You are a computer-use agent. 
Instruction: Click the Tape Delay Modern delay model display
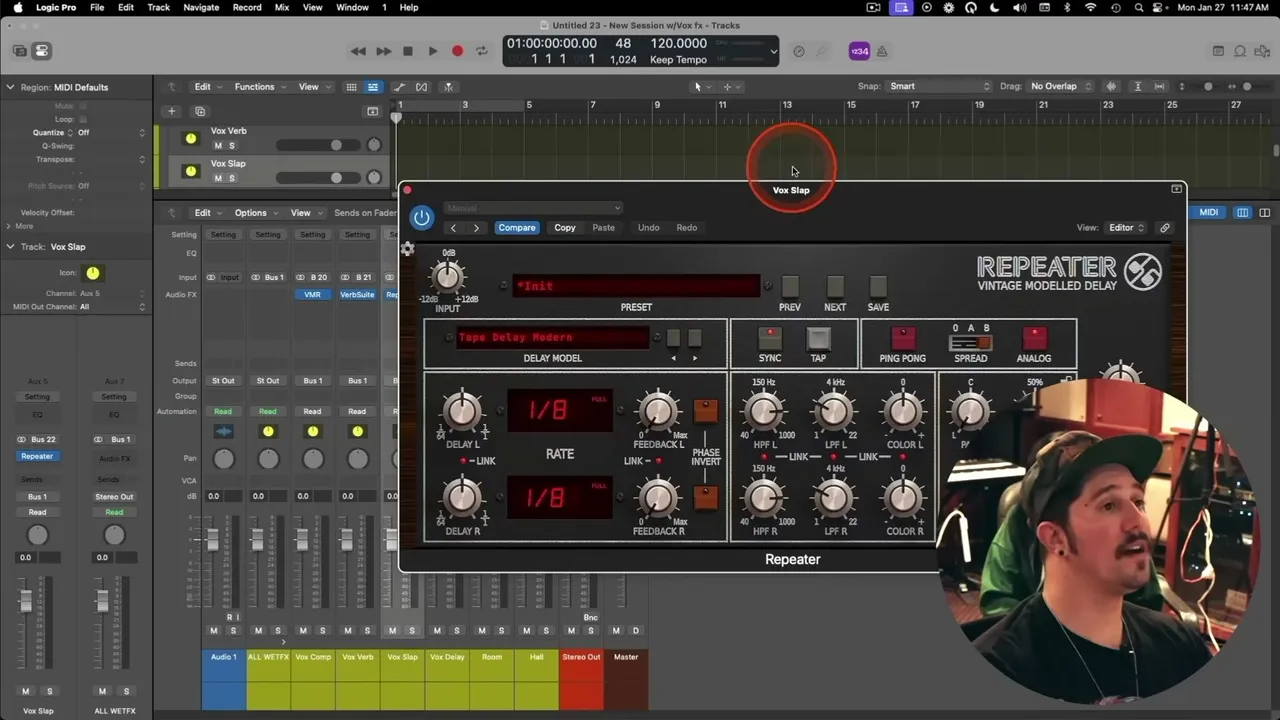pos(553,338)
